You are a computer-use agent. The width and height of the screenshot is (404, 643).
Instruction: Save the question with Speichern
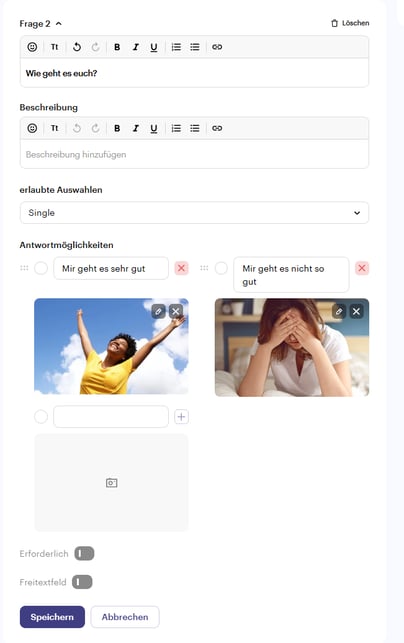[x=52, y=617]
